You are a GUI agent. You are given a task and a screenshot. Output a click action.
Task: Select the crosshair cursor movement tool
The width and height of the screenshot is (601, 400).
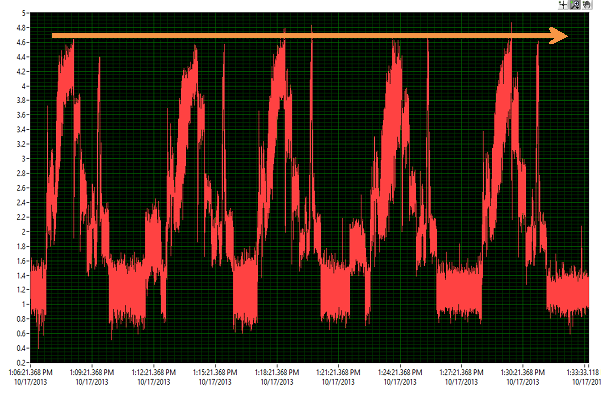click(563, 5)
